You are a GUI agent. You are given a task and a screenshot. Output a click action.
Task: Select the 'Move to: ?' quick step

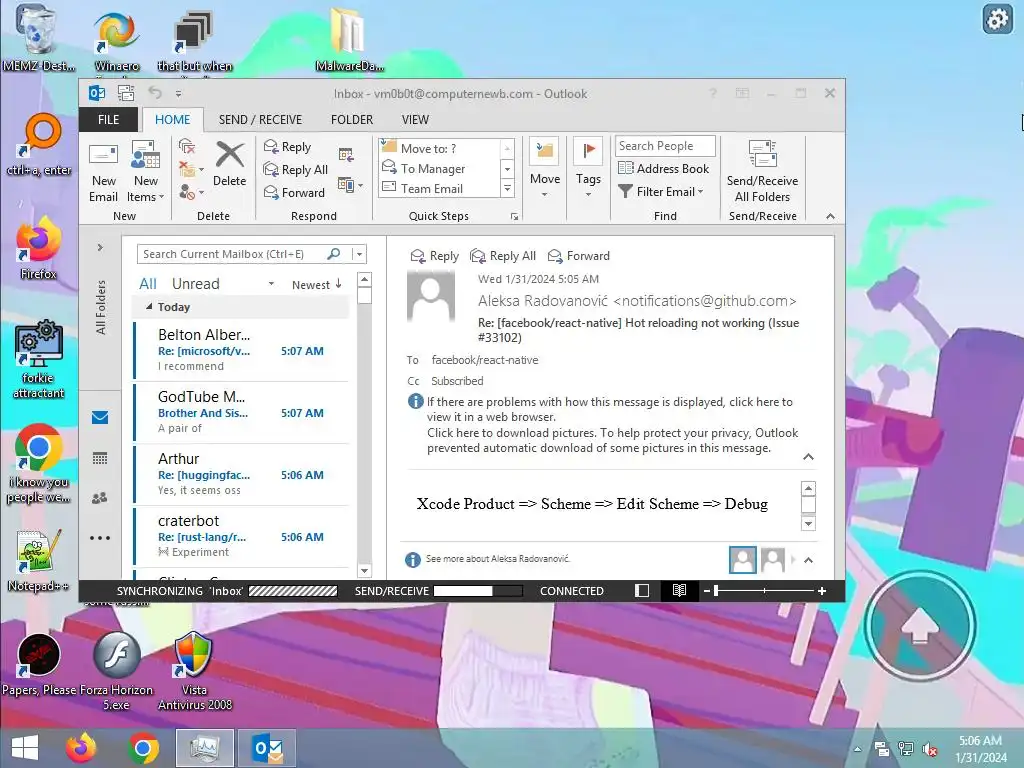[x=439, y=148]
